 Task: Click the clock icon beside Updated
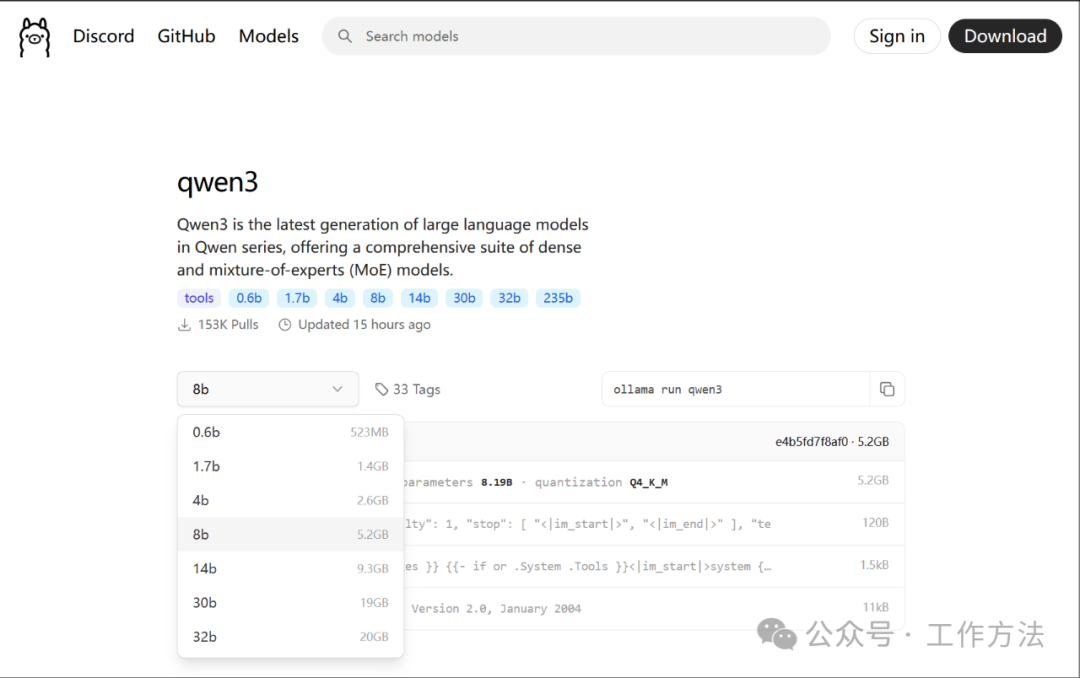coord(284,325)
